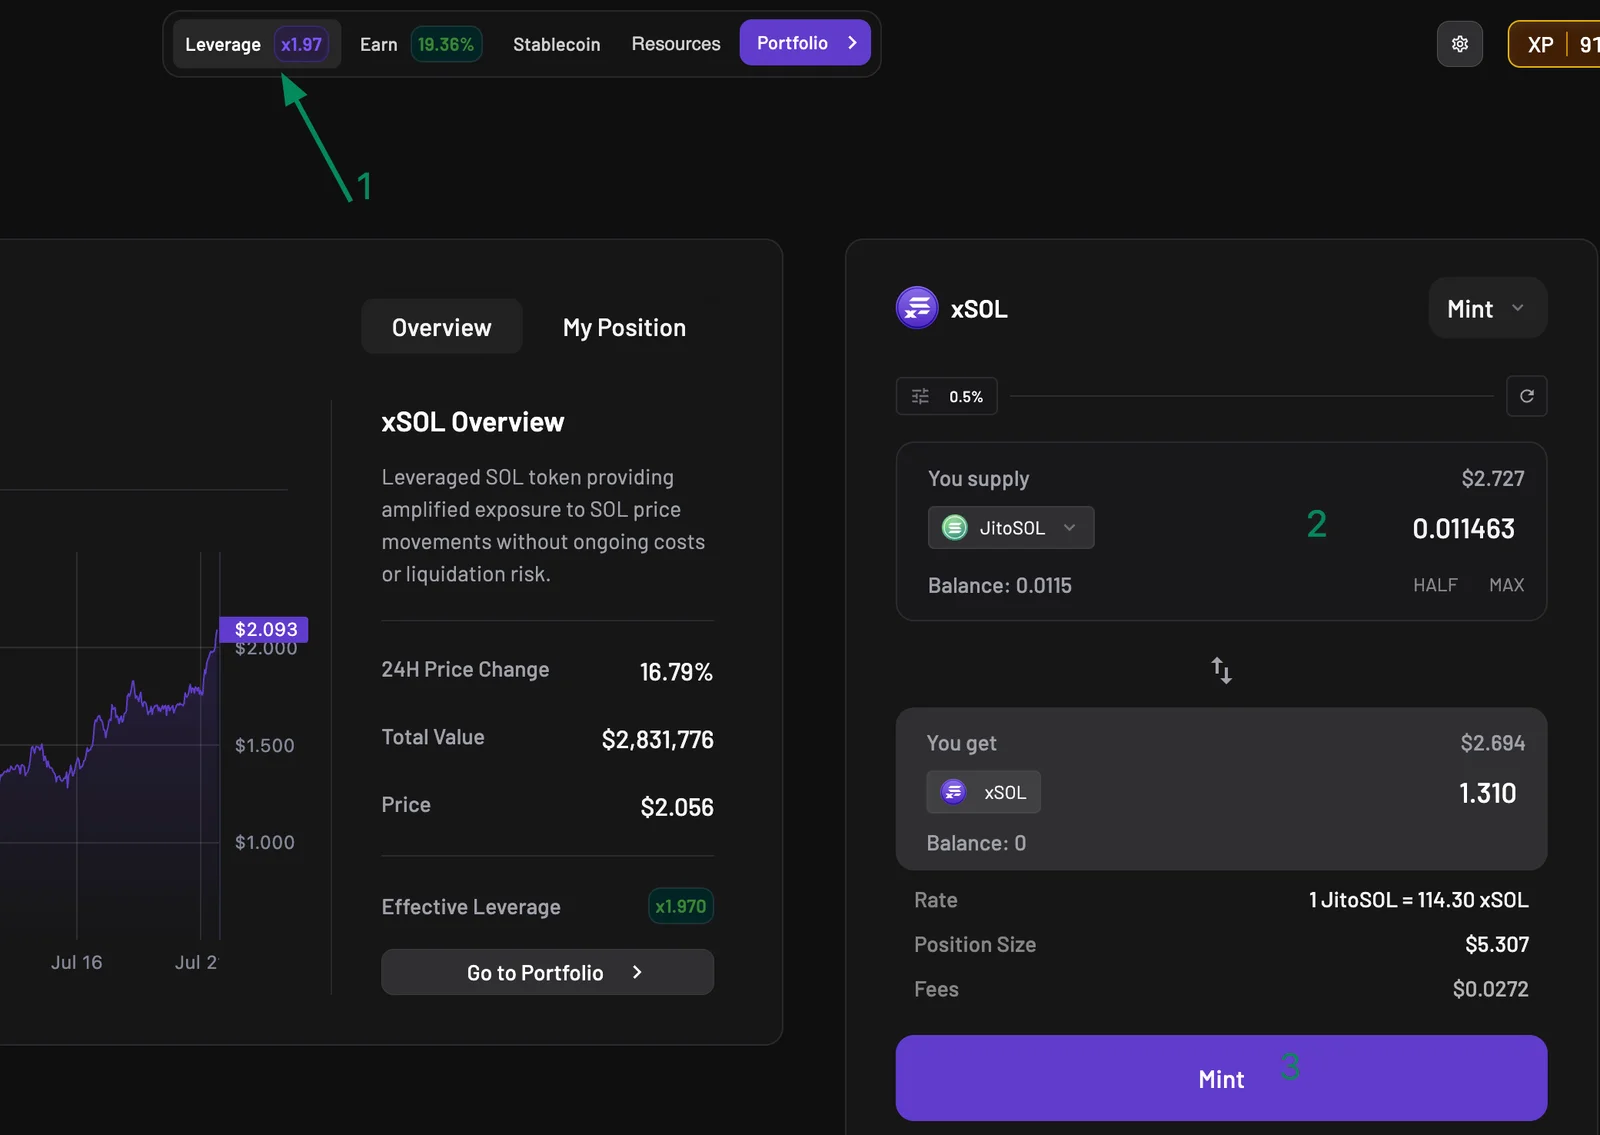The width and height of the screenshot is (1600, 1135).
Task: Switch to the Overview tab
Action: [x=441, y=327]
